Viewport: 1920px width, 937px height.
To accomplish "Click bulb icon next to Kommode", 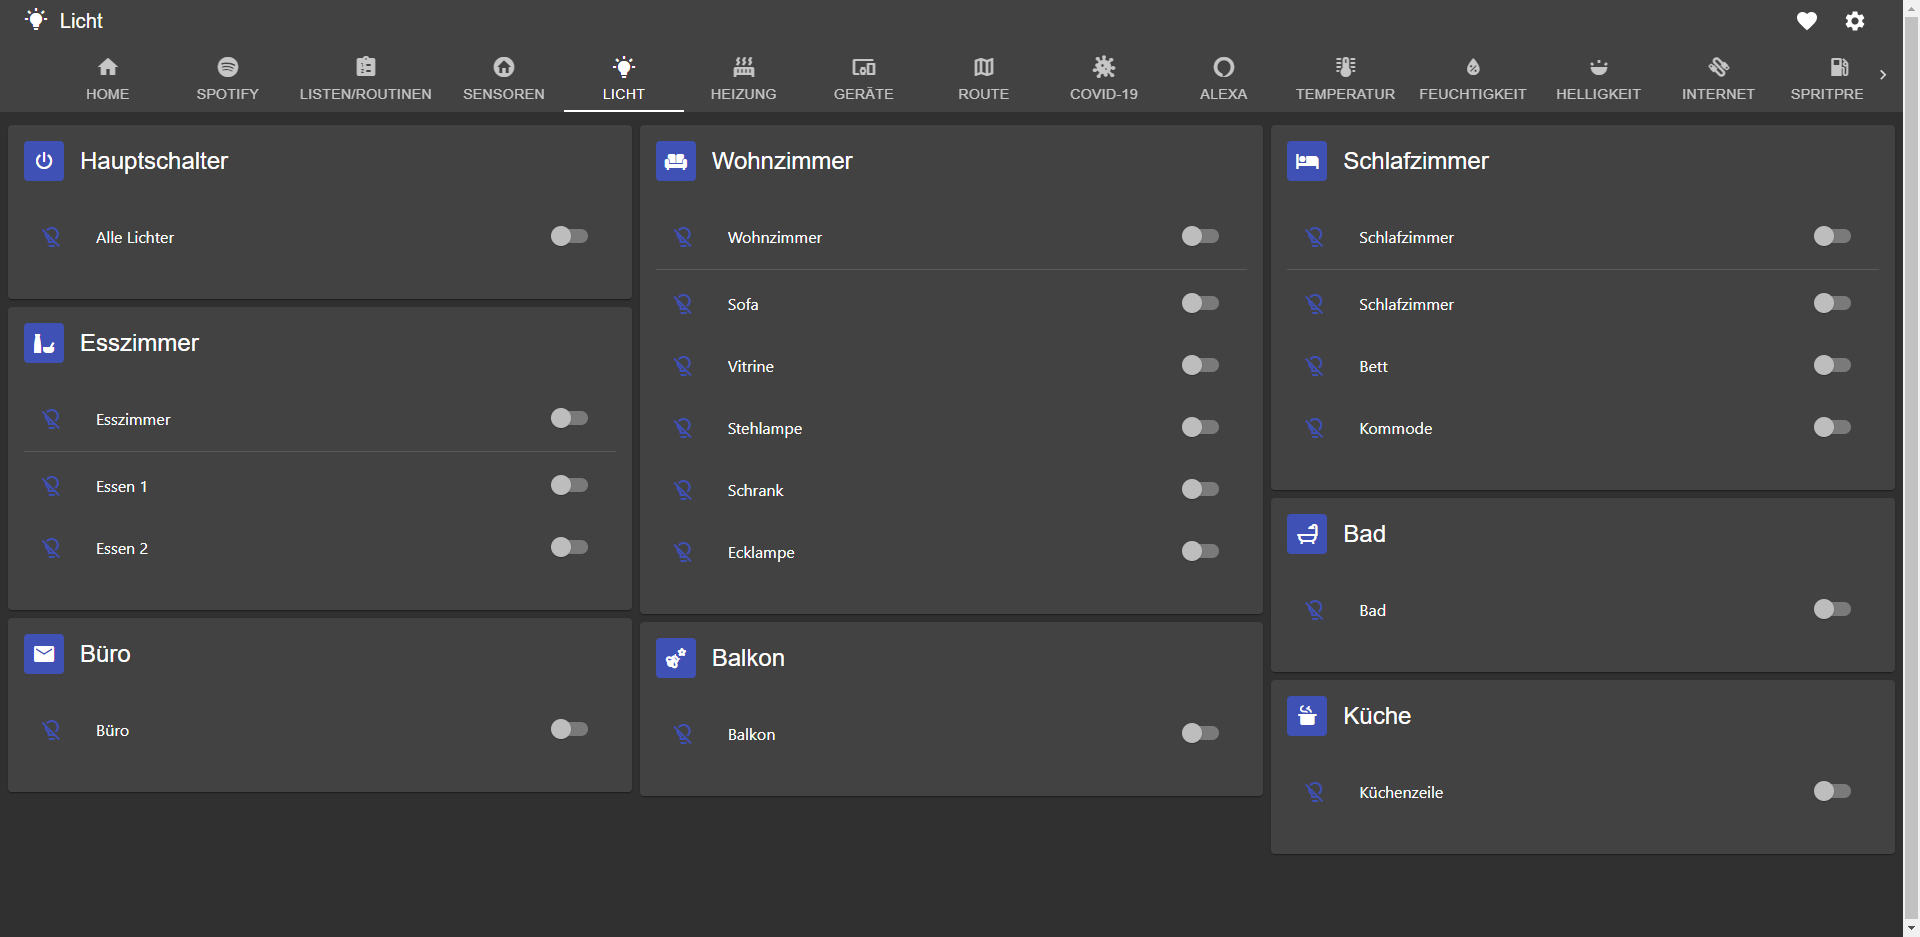I will coord(1315,428).
